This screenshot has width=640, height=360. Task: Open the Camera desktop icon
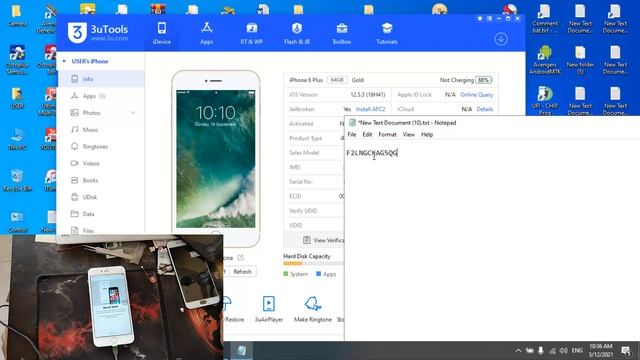17,16
